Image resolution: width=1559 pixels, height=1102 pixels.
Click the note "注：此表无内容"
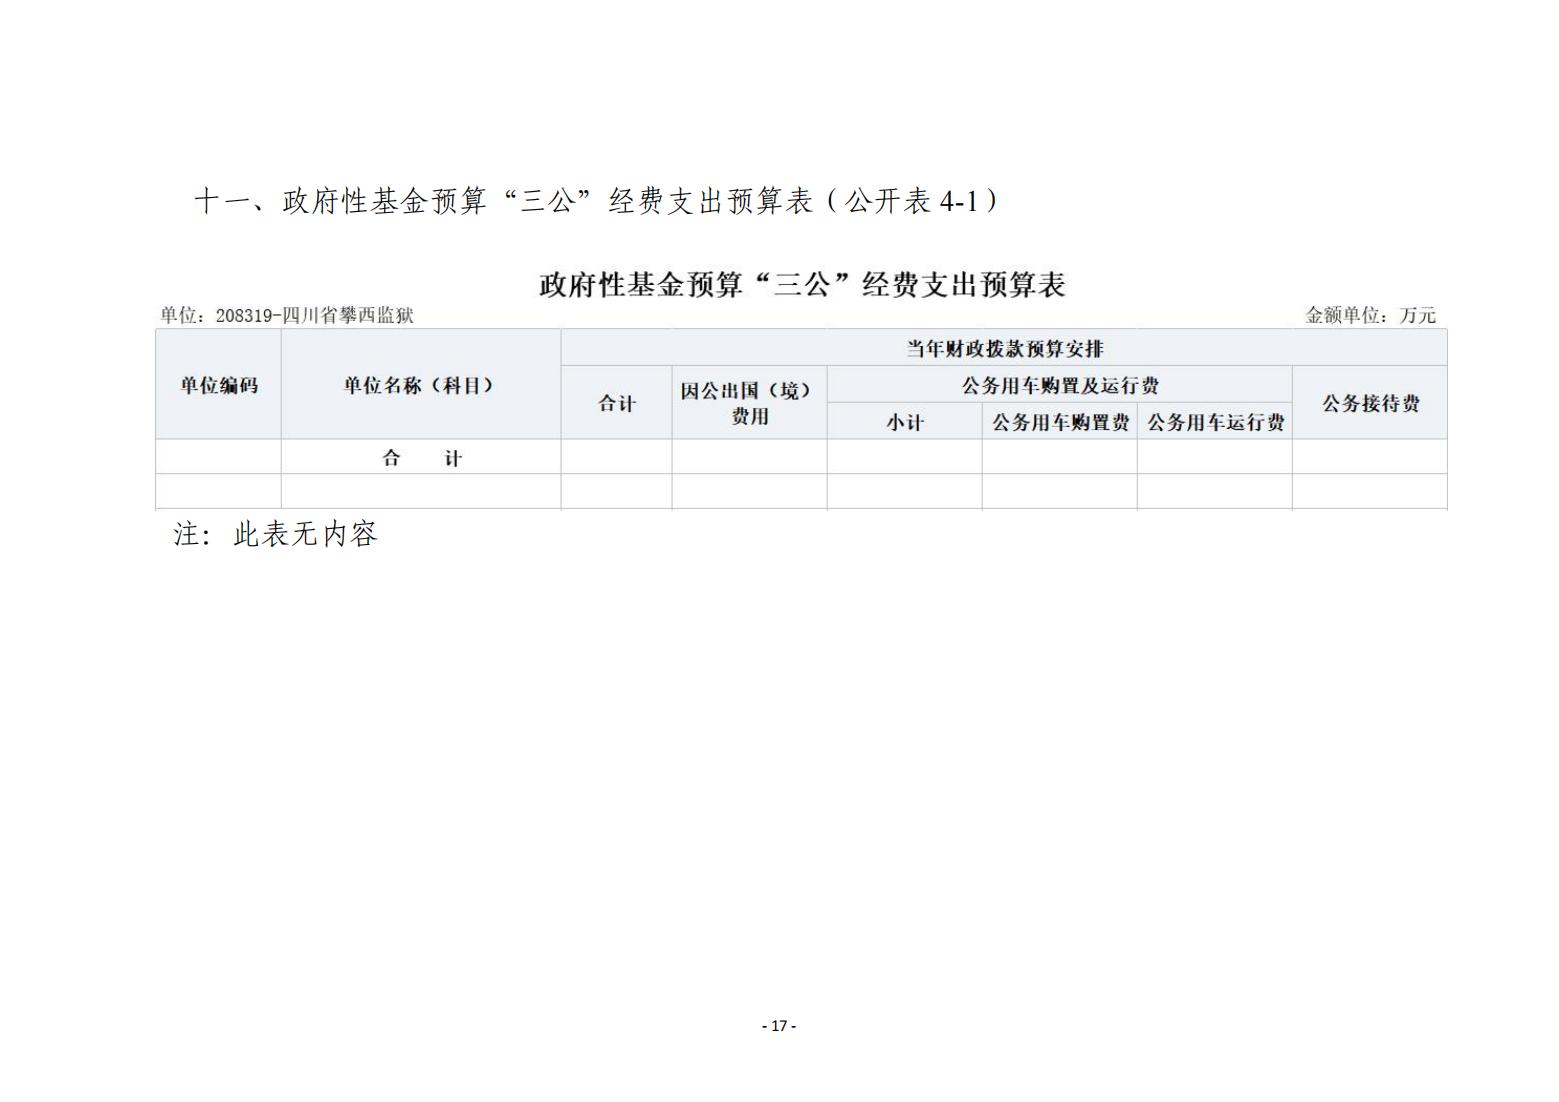276,535
